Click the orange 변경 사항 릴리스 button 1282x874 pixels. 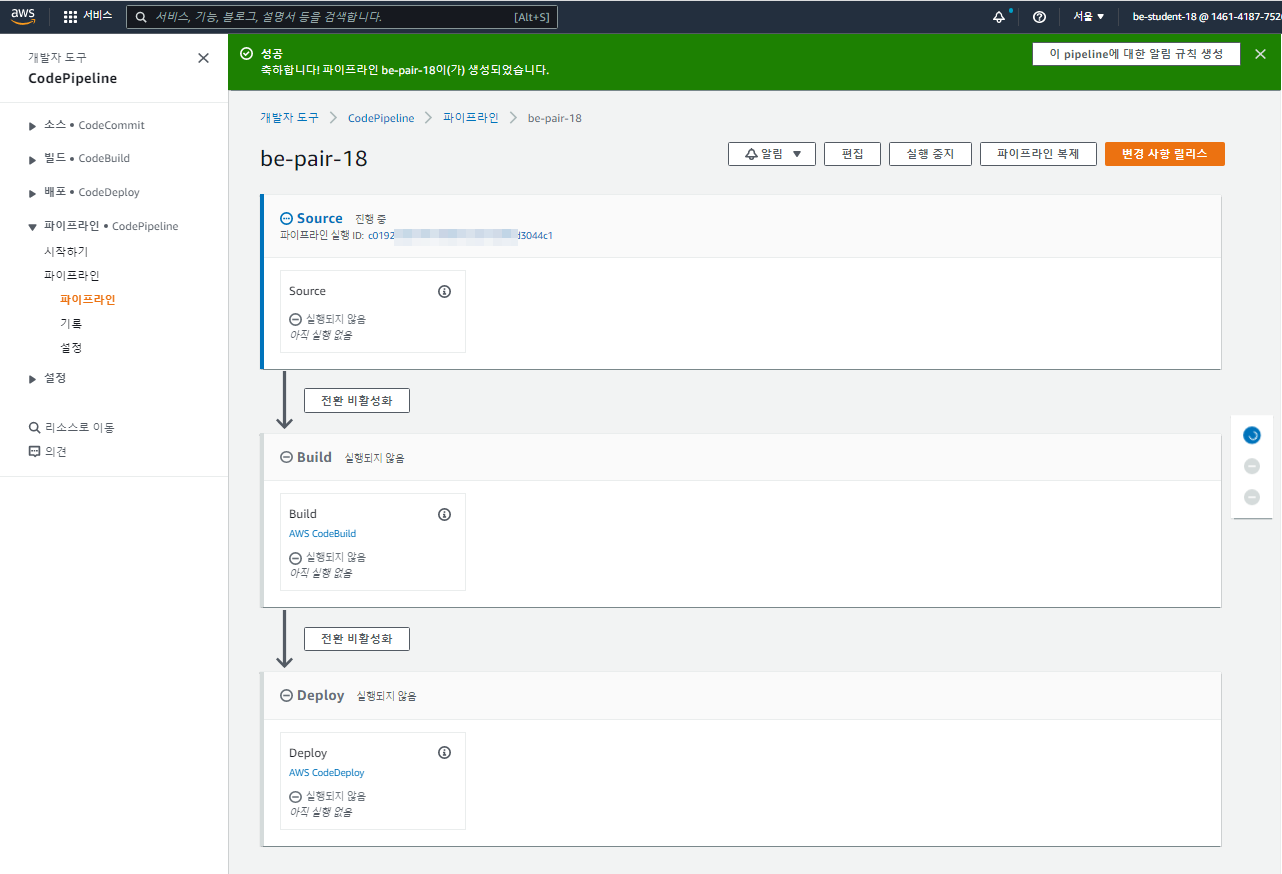tap(1165, 154)
